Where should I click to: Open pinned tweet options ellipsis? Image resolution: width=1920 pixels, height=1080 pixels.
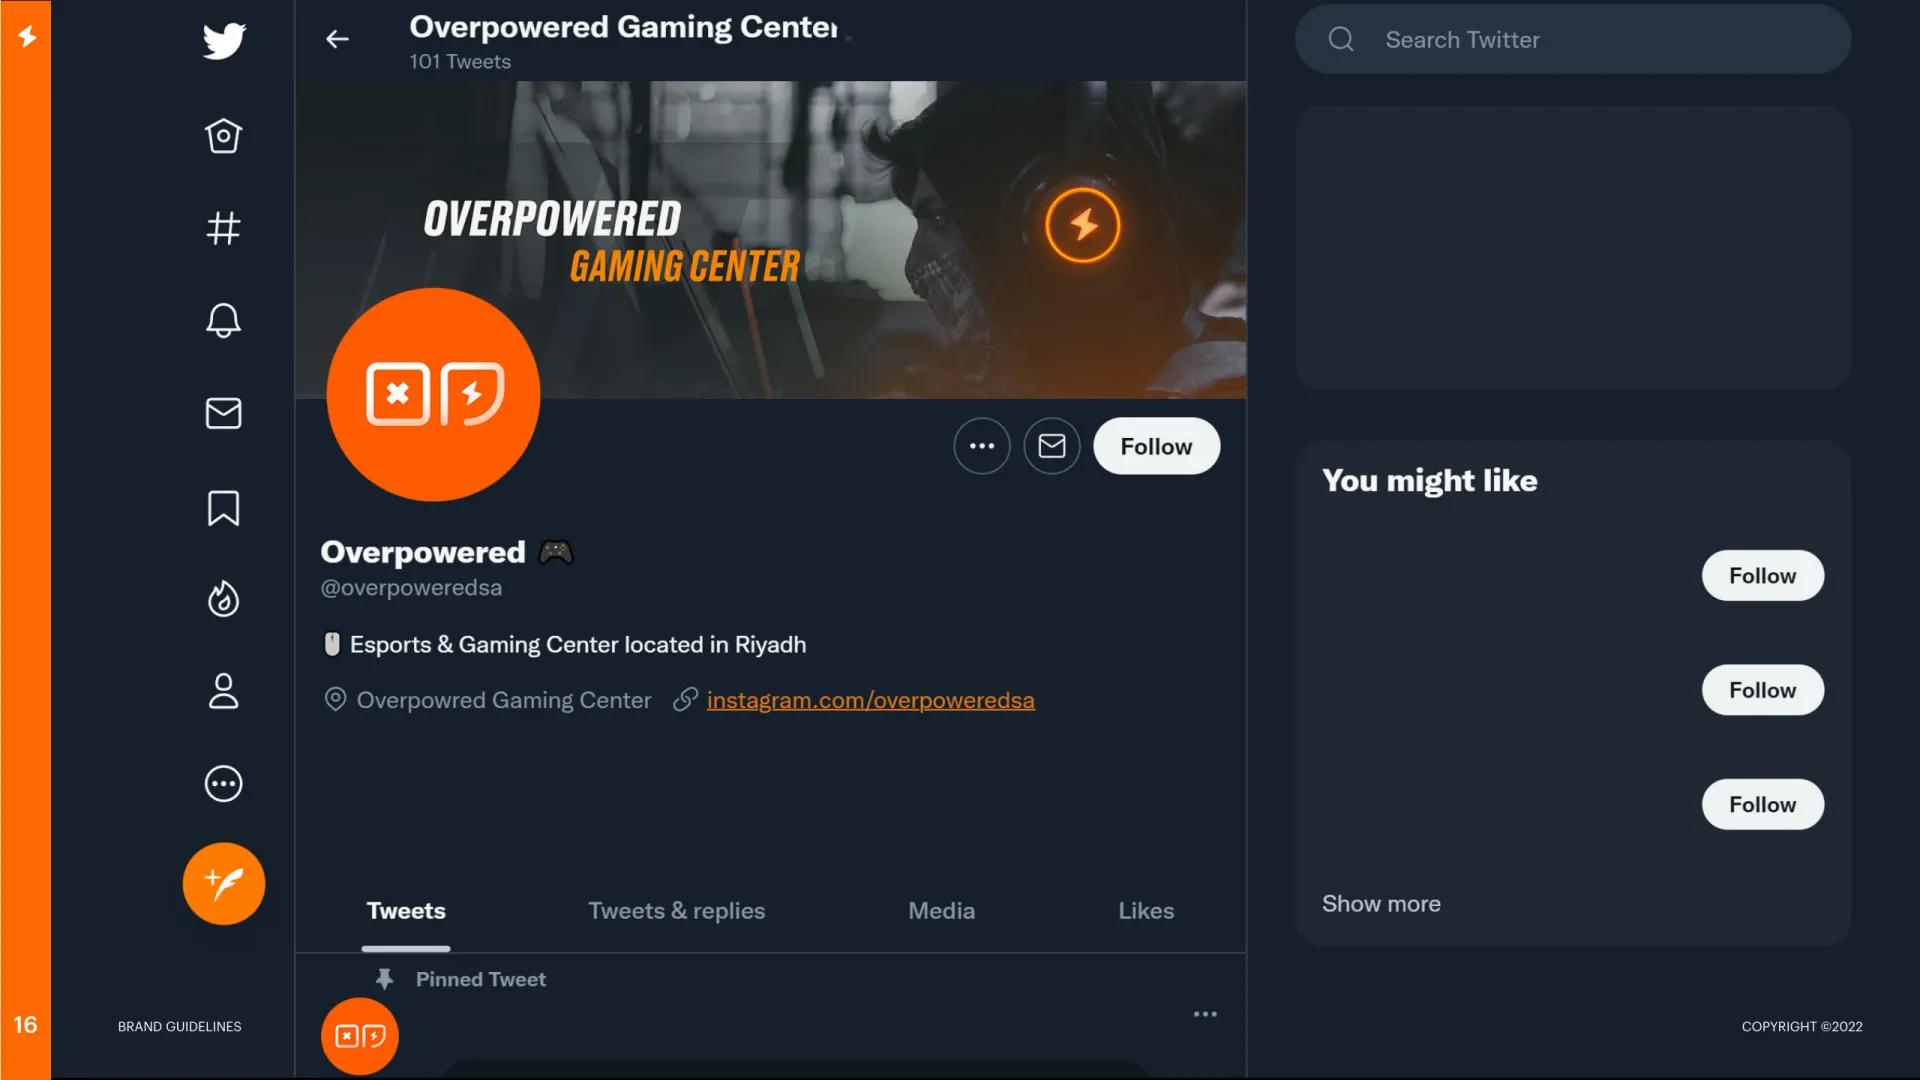[1205, 1014]
